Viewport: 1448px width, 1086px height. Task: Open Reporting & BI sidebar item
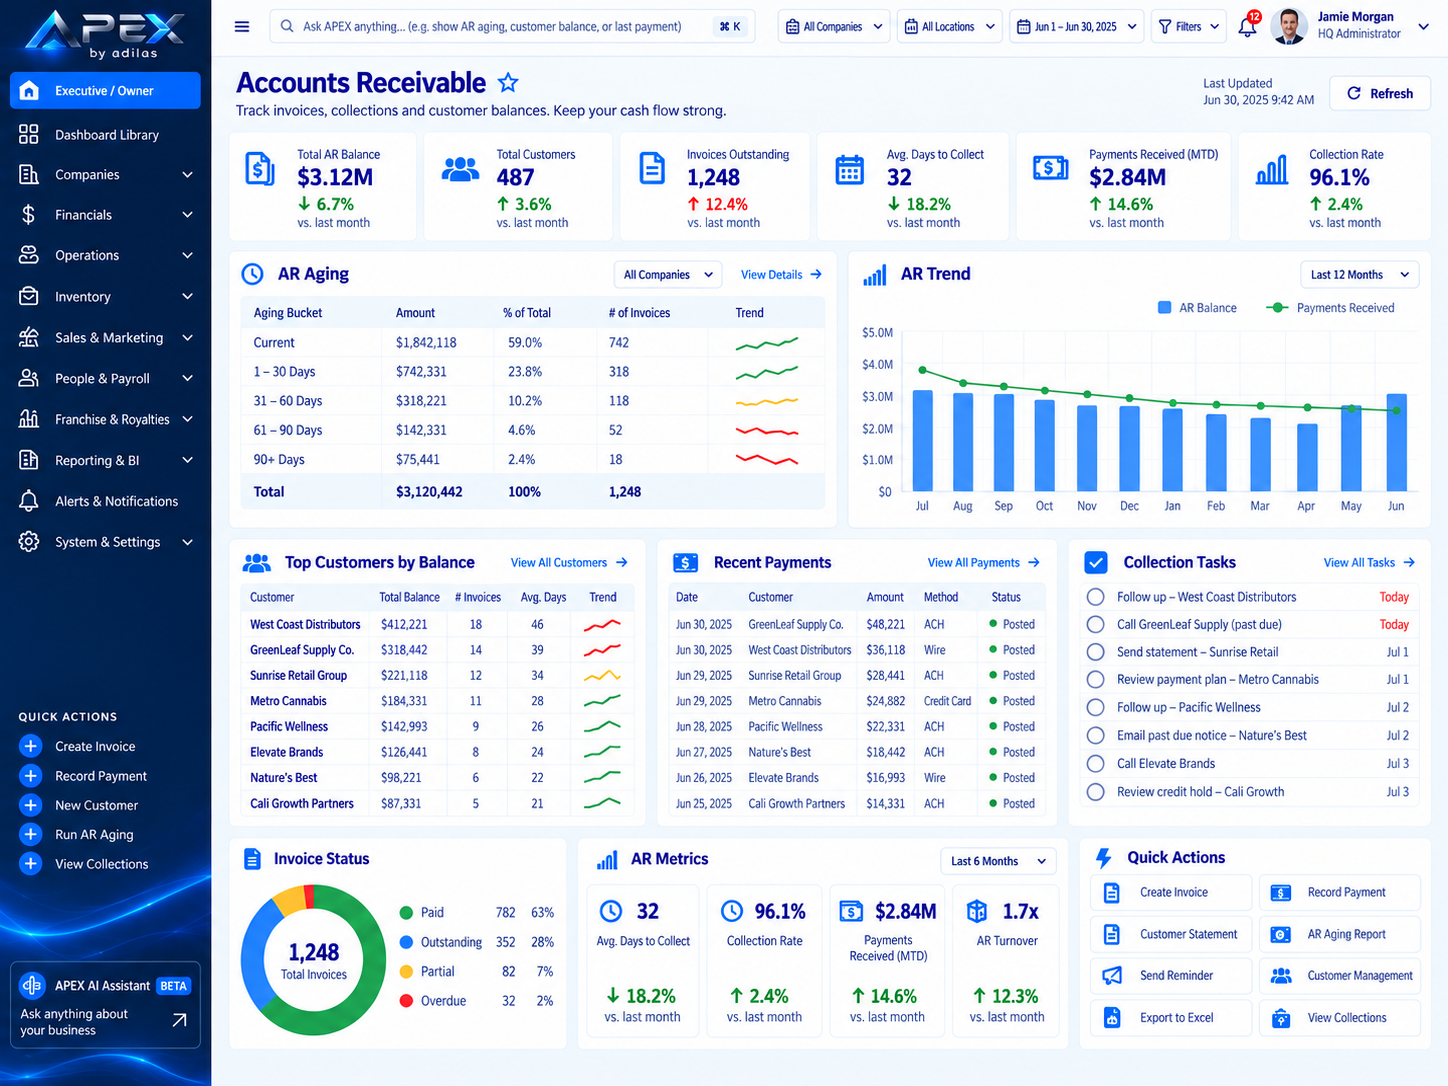105,460
